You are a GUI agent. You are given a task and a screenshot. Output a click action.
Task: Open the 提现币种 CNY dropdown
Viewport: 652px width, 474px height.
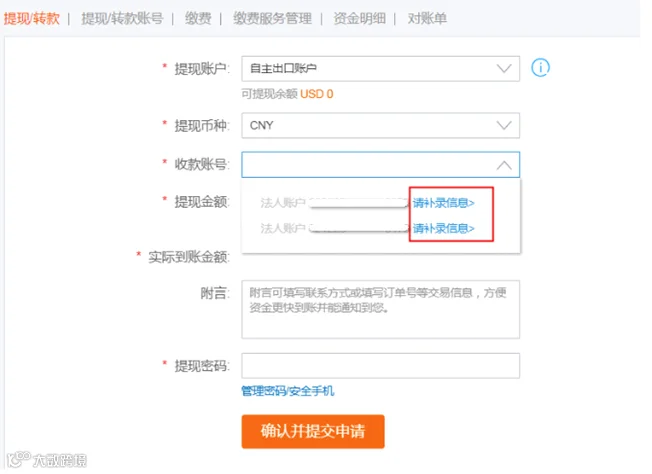pos(380,125)
